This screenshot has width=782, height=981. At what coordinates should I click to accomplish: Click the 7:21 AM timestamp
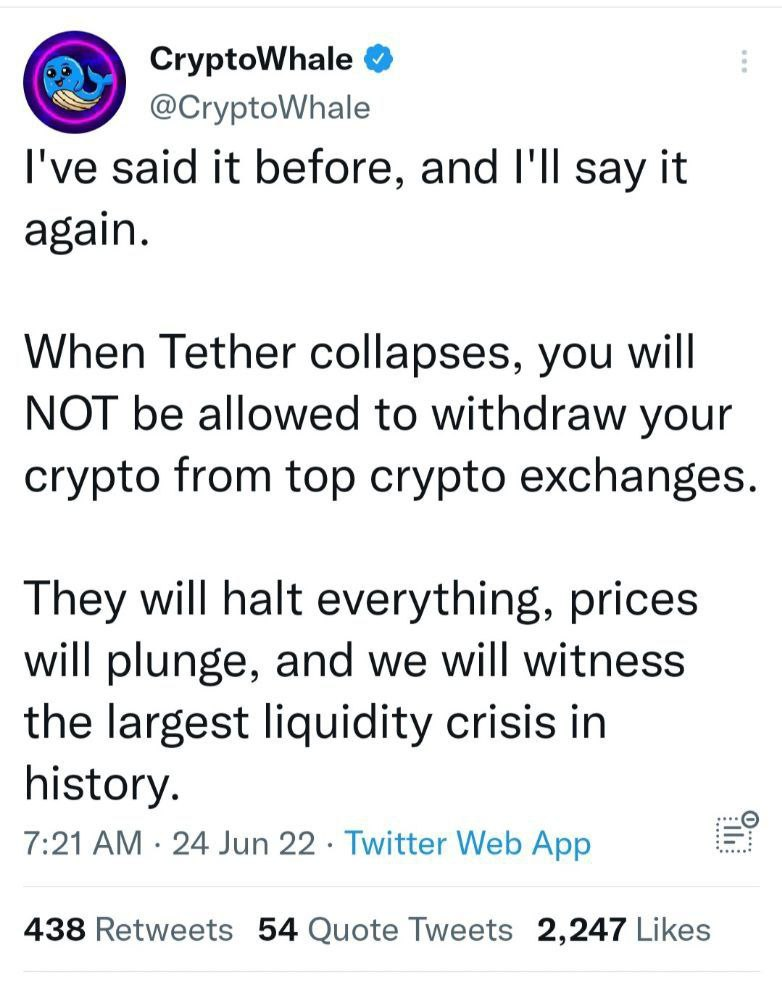pos(82,844)
